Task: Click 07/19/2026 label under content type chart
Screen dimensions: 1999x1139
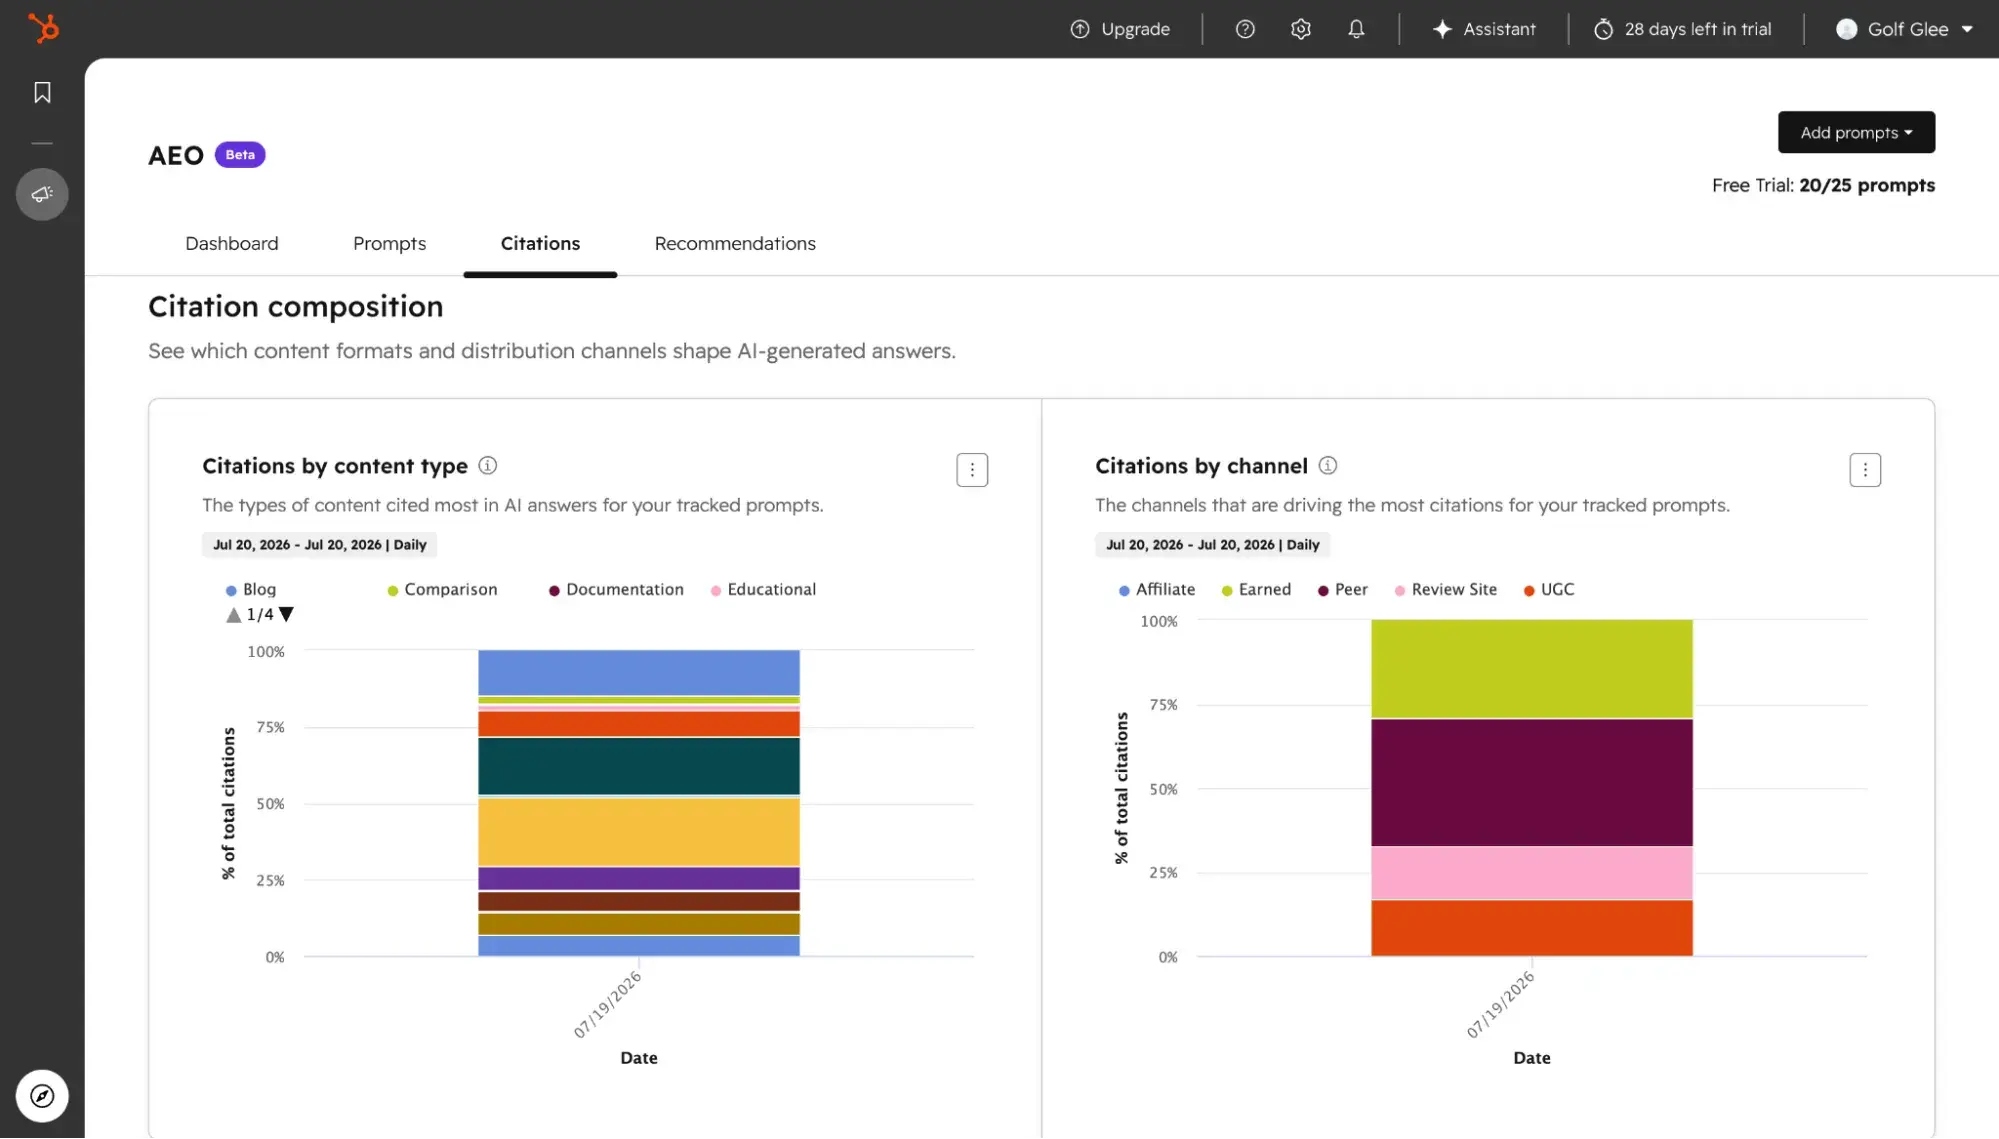Action: pos(607,1004)
